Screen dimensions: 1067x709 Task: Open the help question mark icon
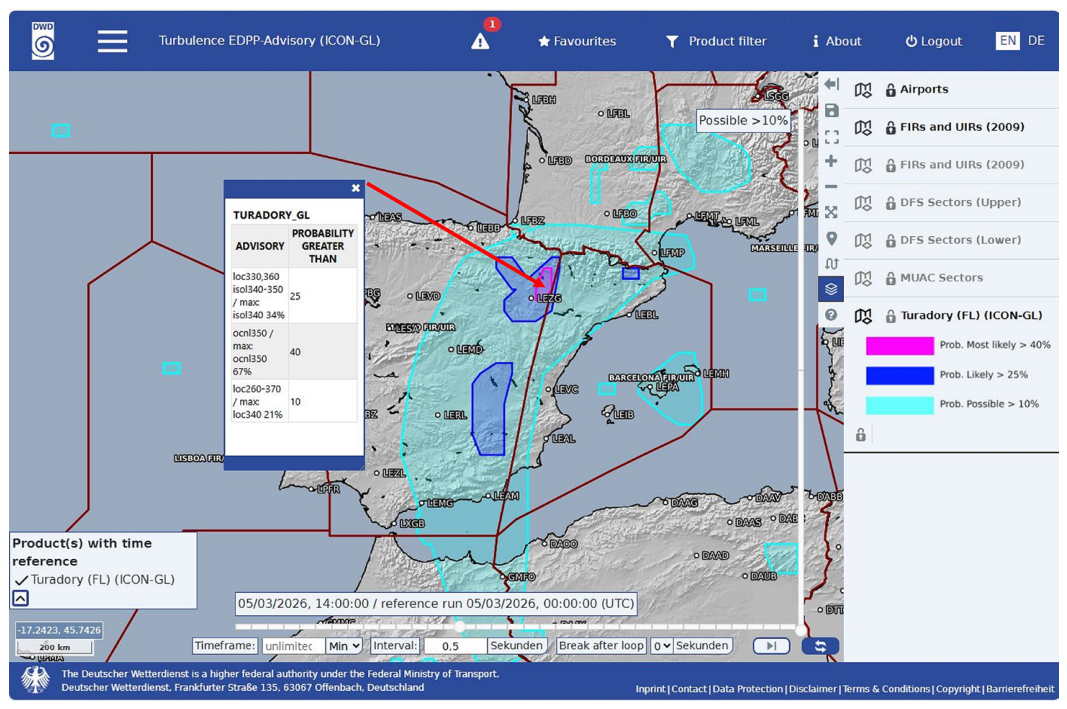(831, 315)
